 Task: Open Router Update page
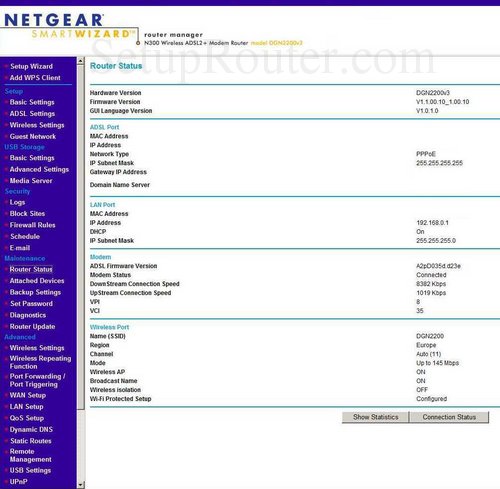[32, 327]
